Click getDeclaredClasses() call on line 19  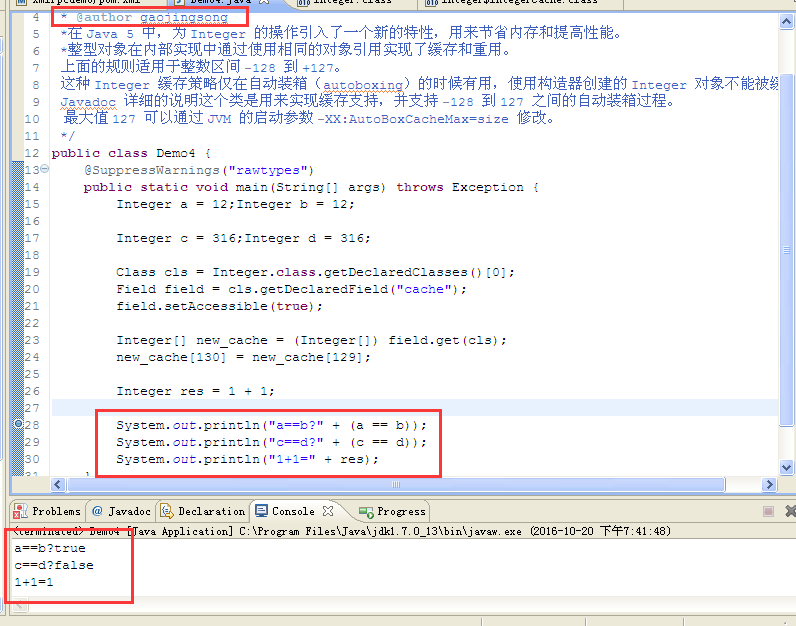coord(403,272)
